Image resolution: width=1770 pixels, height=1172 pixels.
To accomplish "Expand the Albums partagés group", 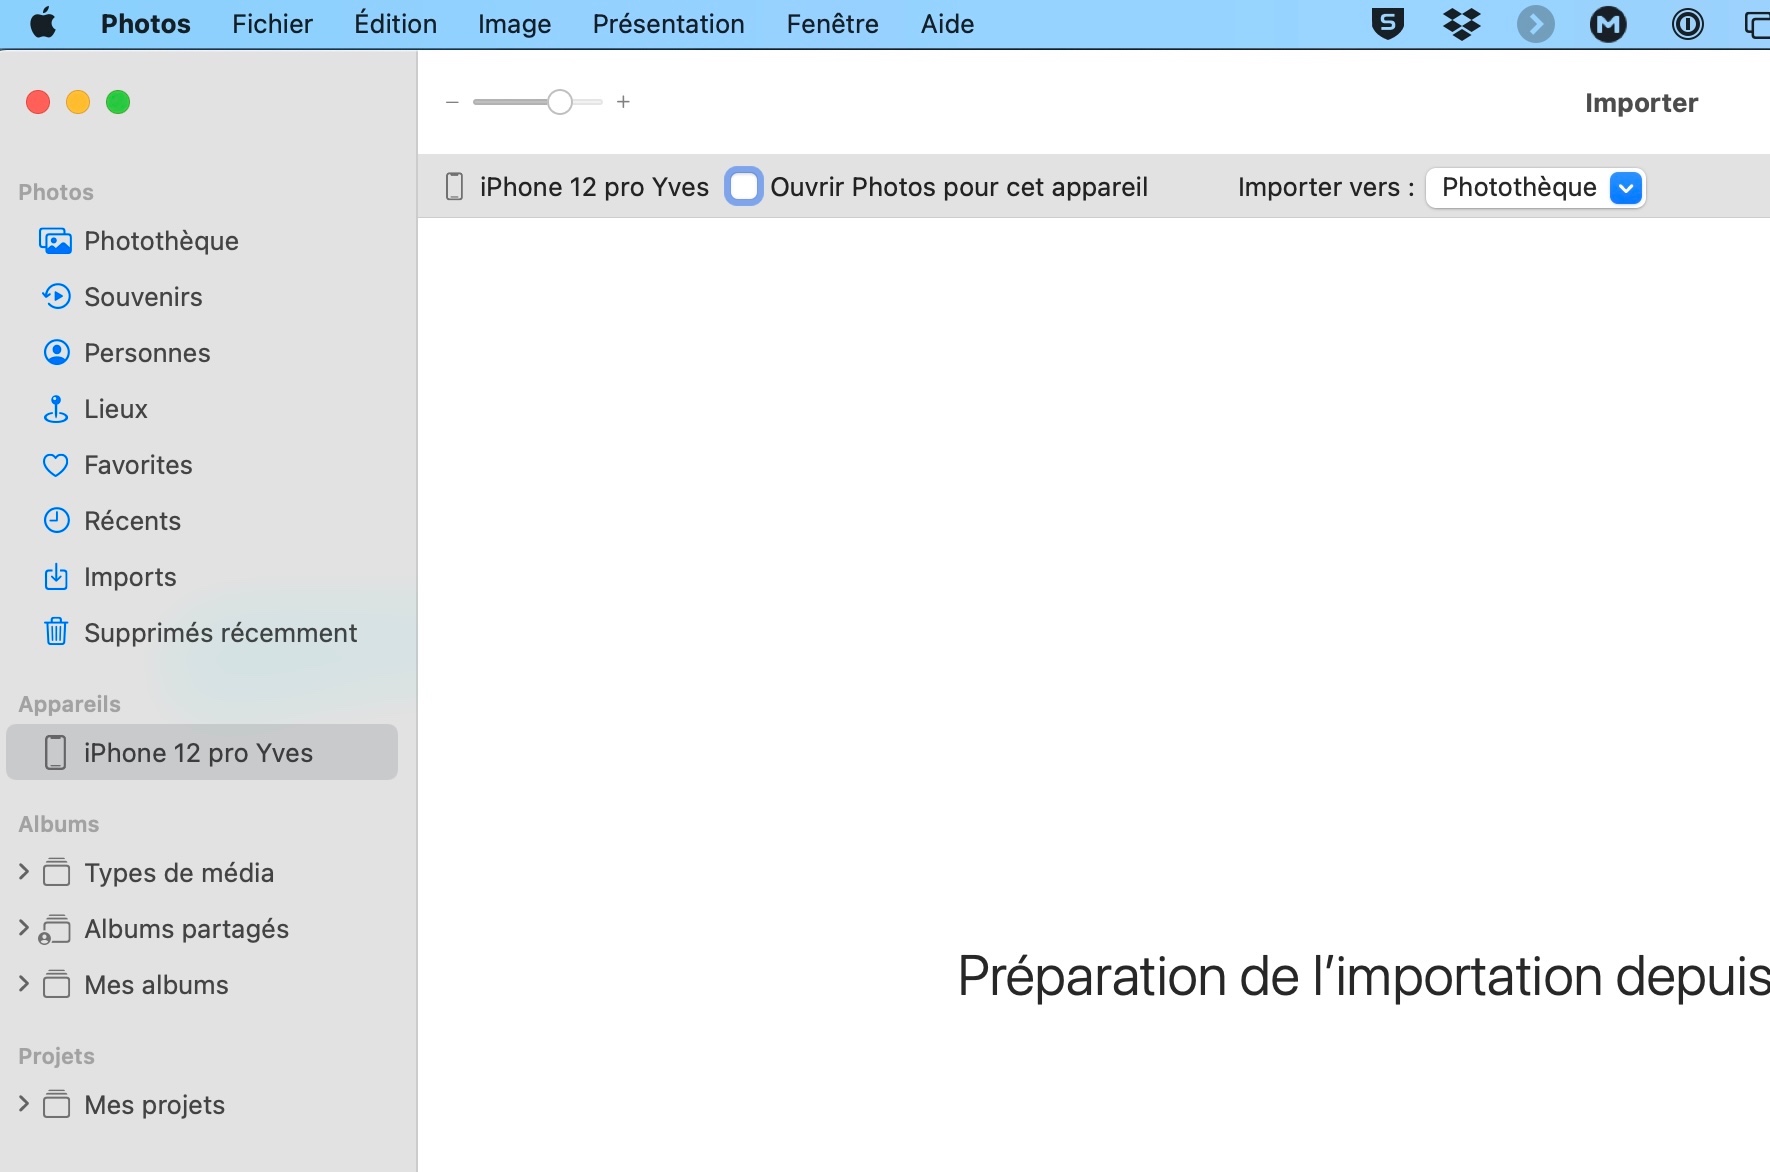I will pyautogui.click(x=24, y=928).
